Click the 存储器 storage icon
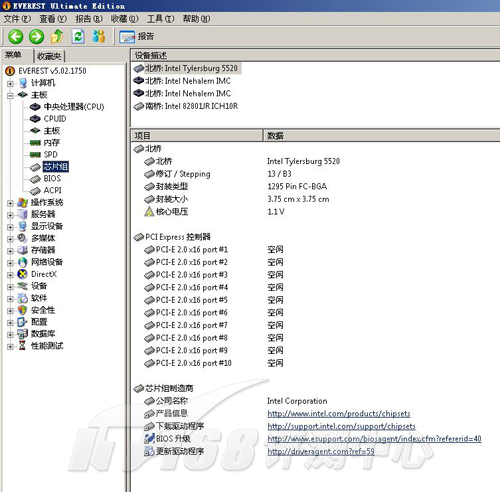The width and height of the screenshot is (500, 492). click(22, 250)
